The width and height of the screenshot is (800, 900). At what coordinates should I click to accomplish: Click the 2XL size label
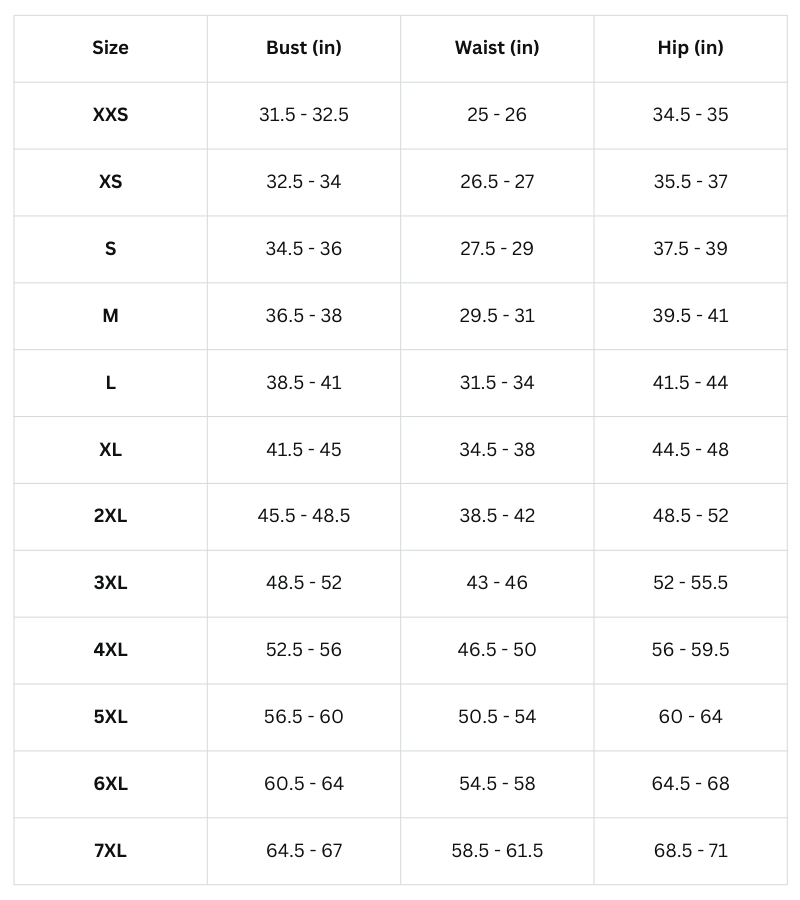[110, 516]
